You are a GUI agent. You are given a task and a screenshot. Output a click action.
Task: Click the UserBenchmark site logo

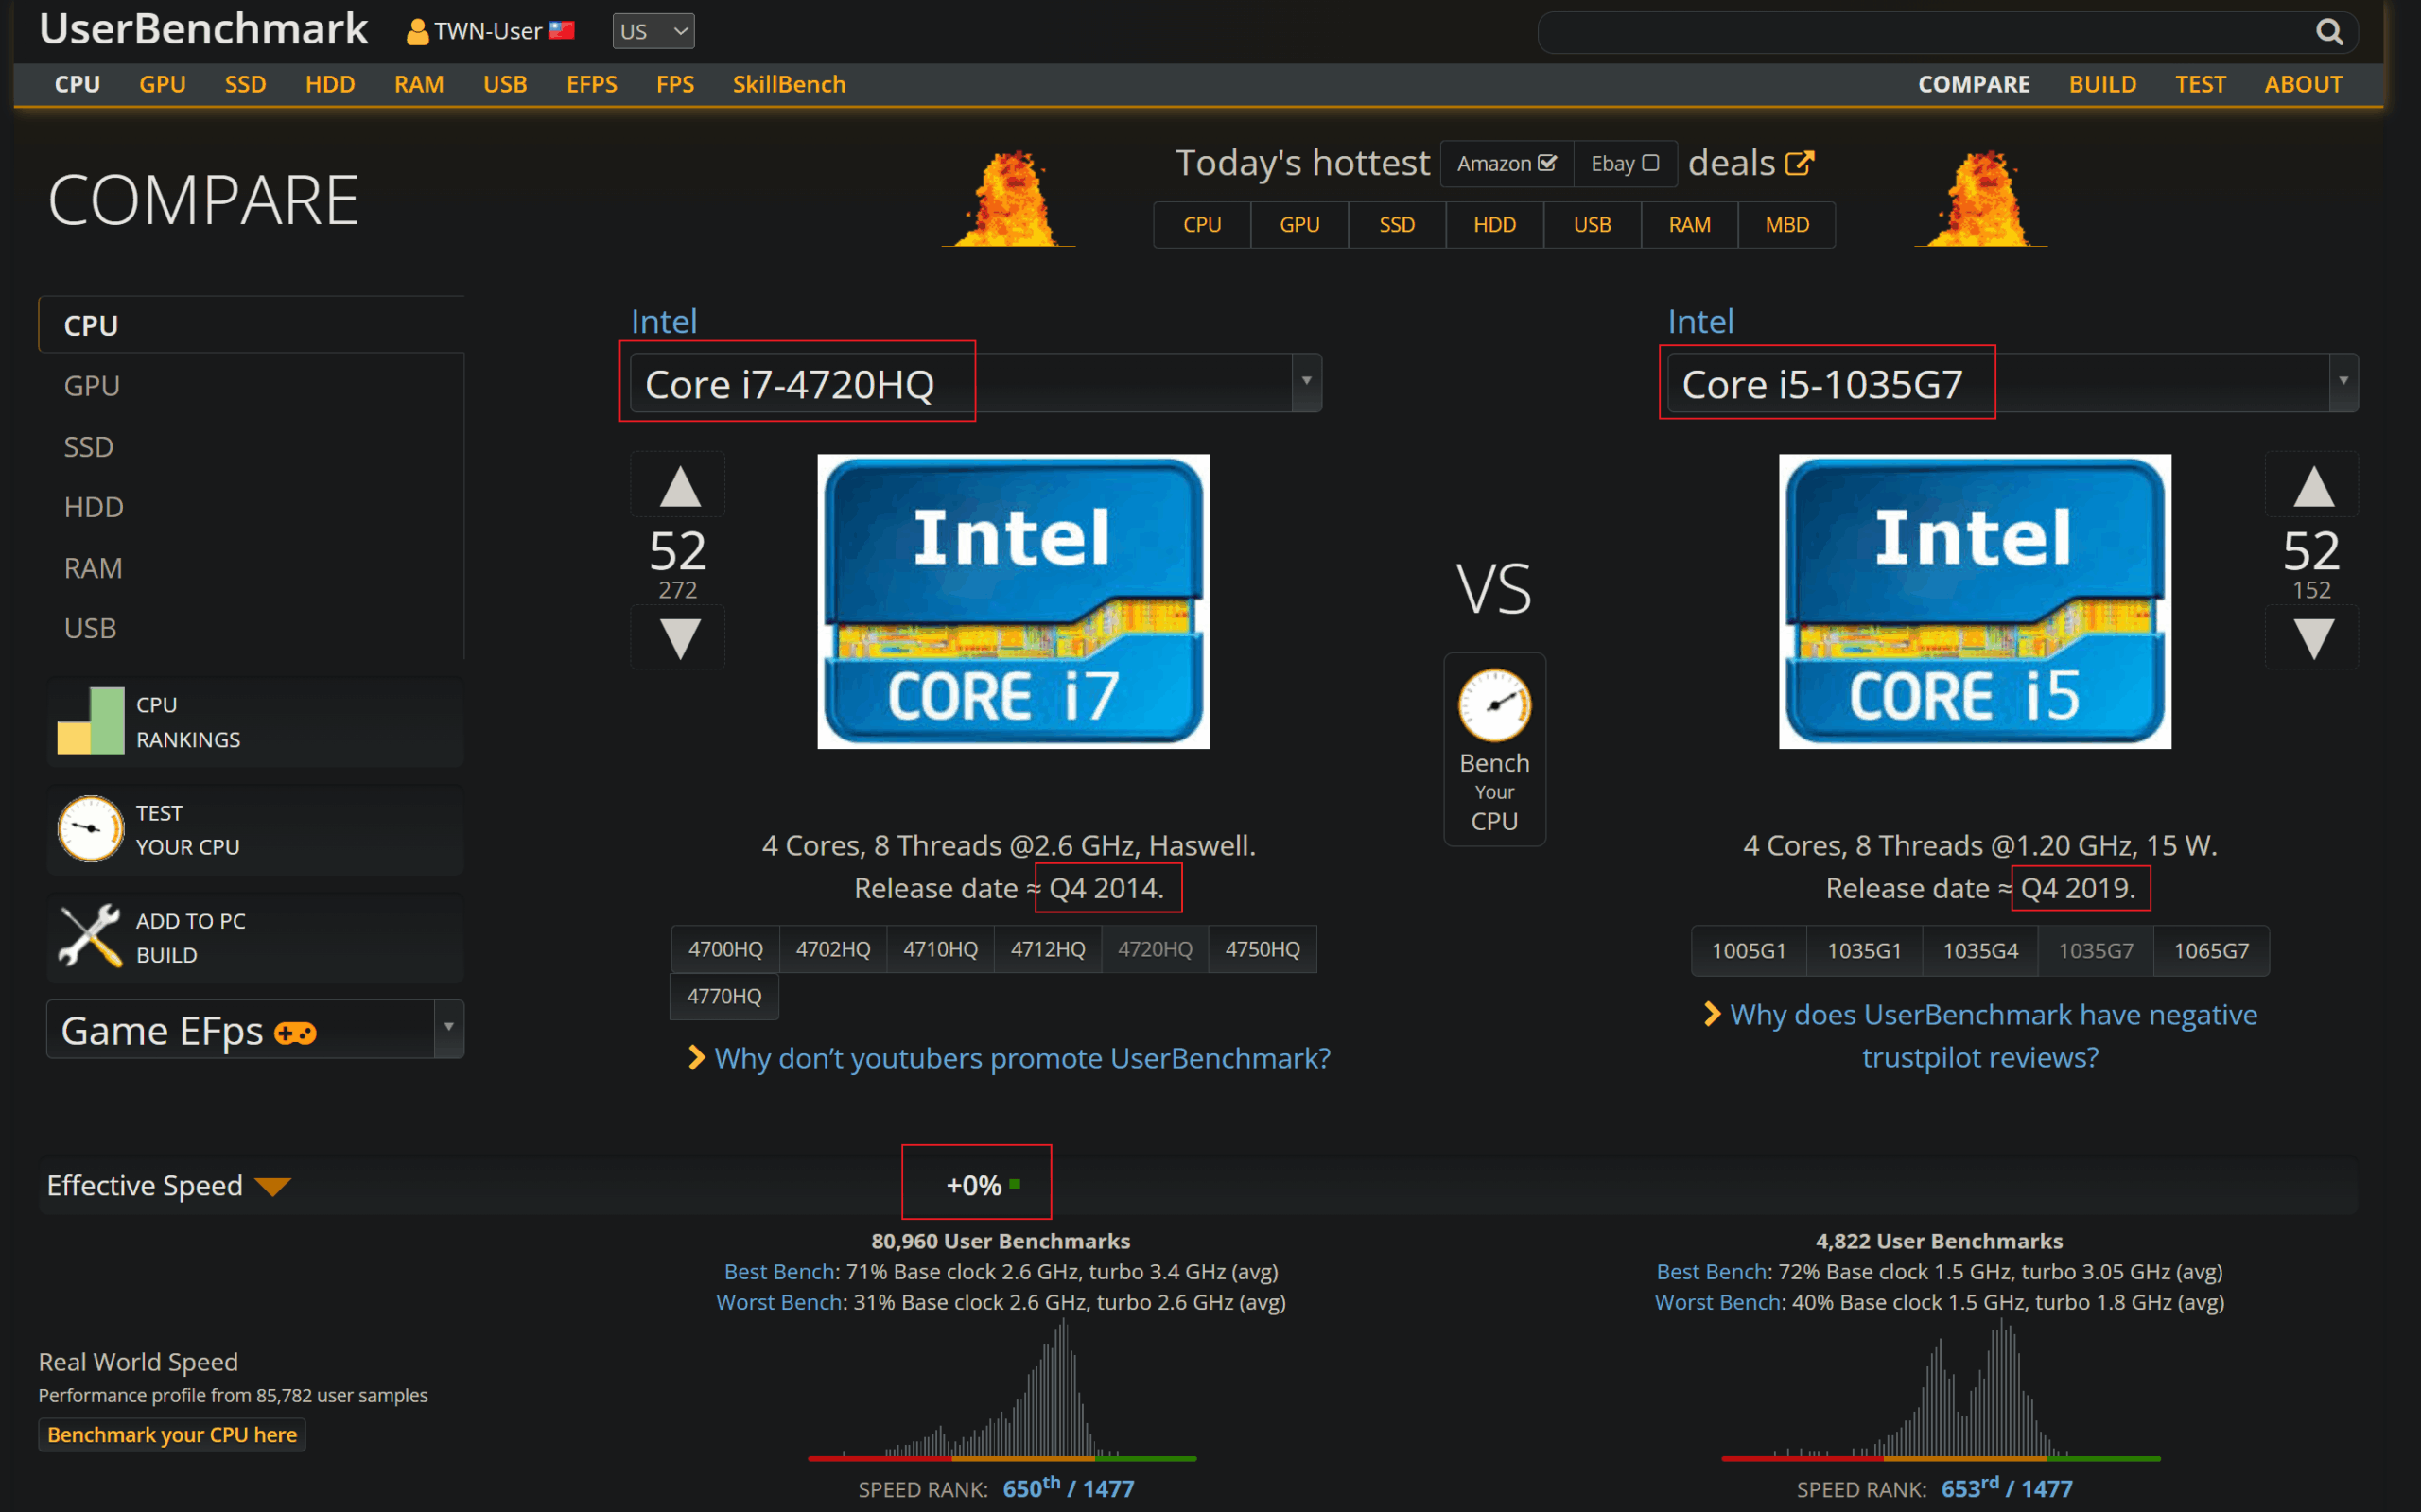204,30
